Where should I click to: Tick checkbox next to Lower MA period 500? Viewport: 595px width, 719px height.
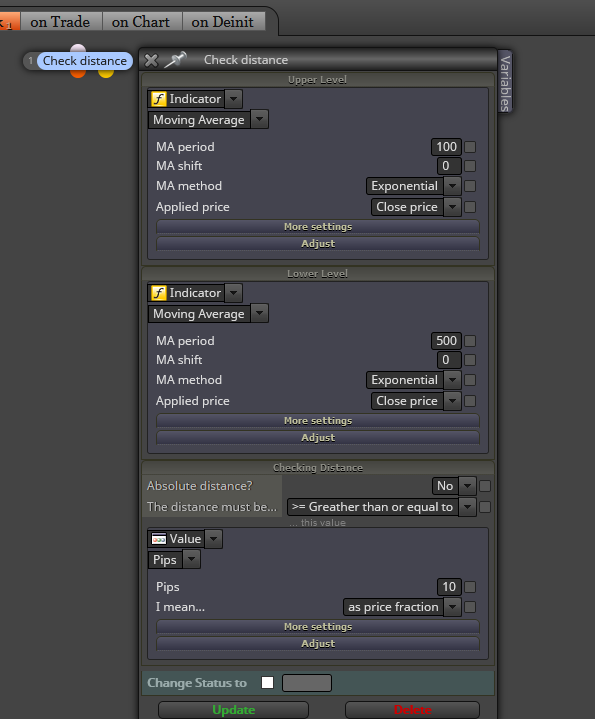[470, 341]
